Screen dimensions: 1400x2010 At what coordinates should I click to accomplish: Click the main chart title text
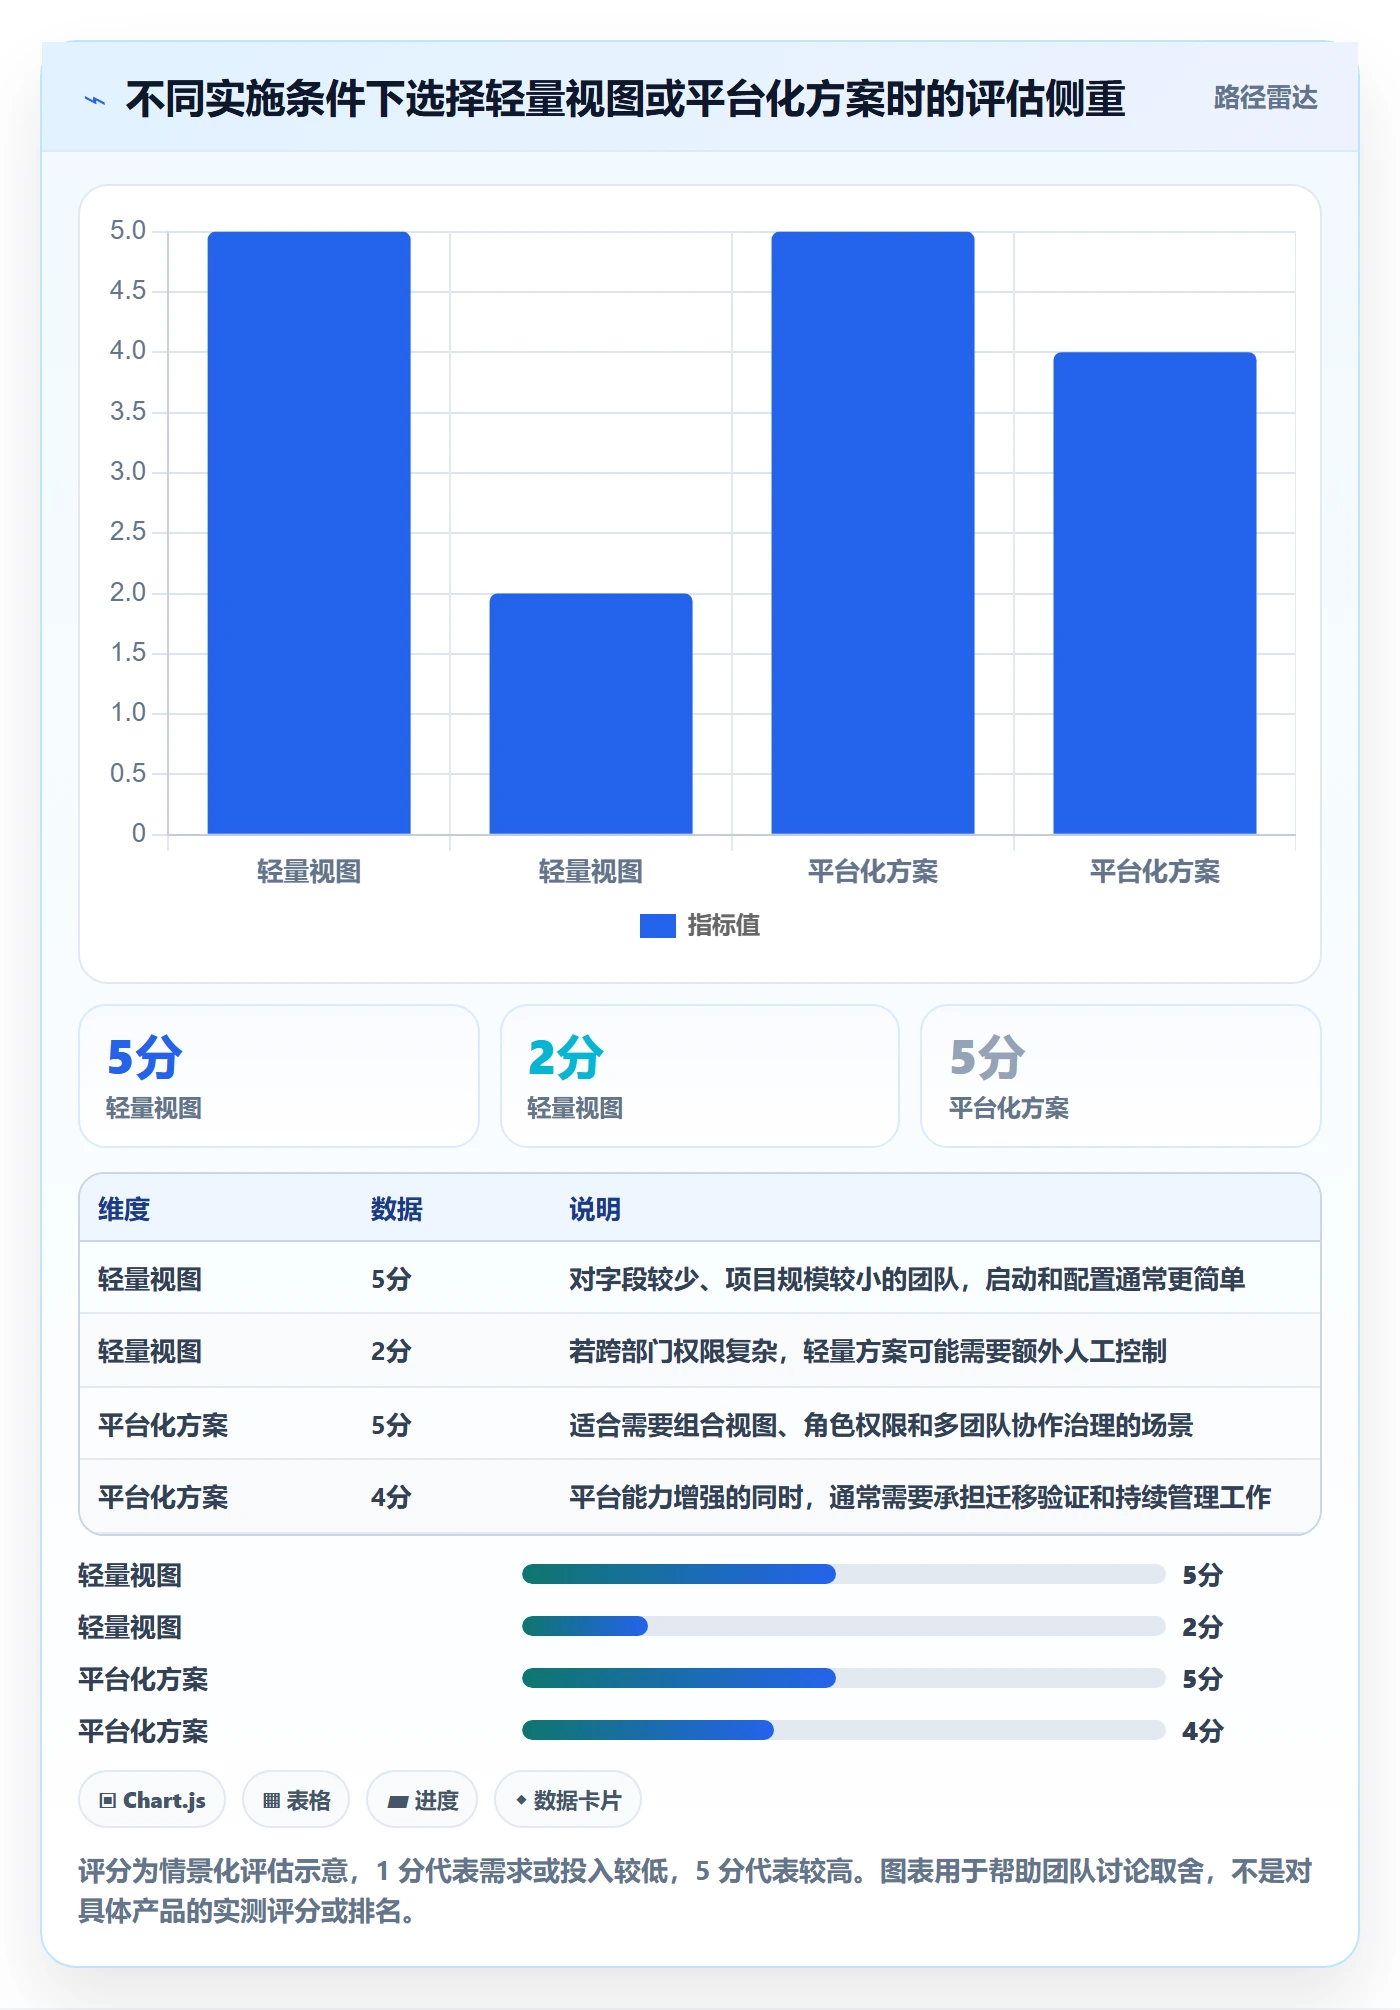click(x=626, y=99)
